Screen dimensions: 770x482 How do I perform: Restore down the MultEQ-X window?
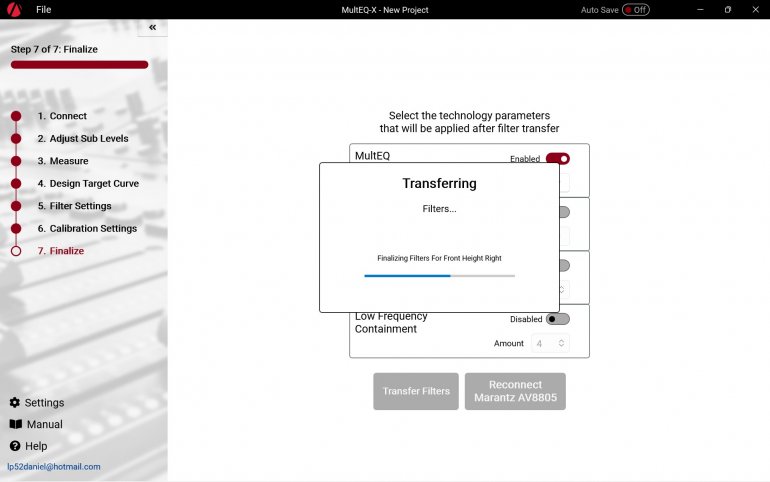(728, 9)
